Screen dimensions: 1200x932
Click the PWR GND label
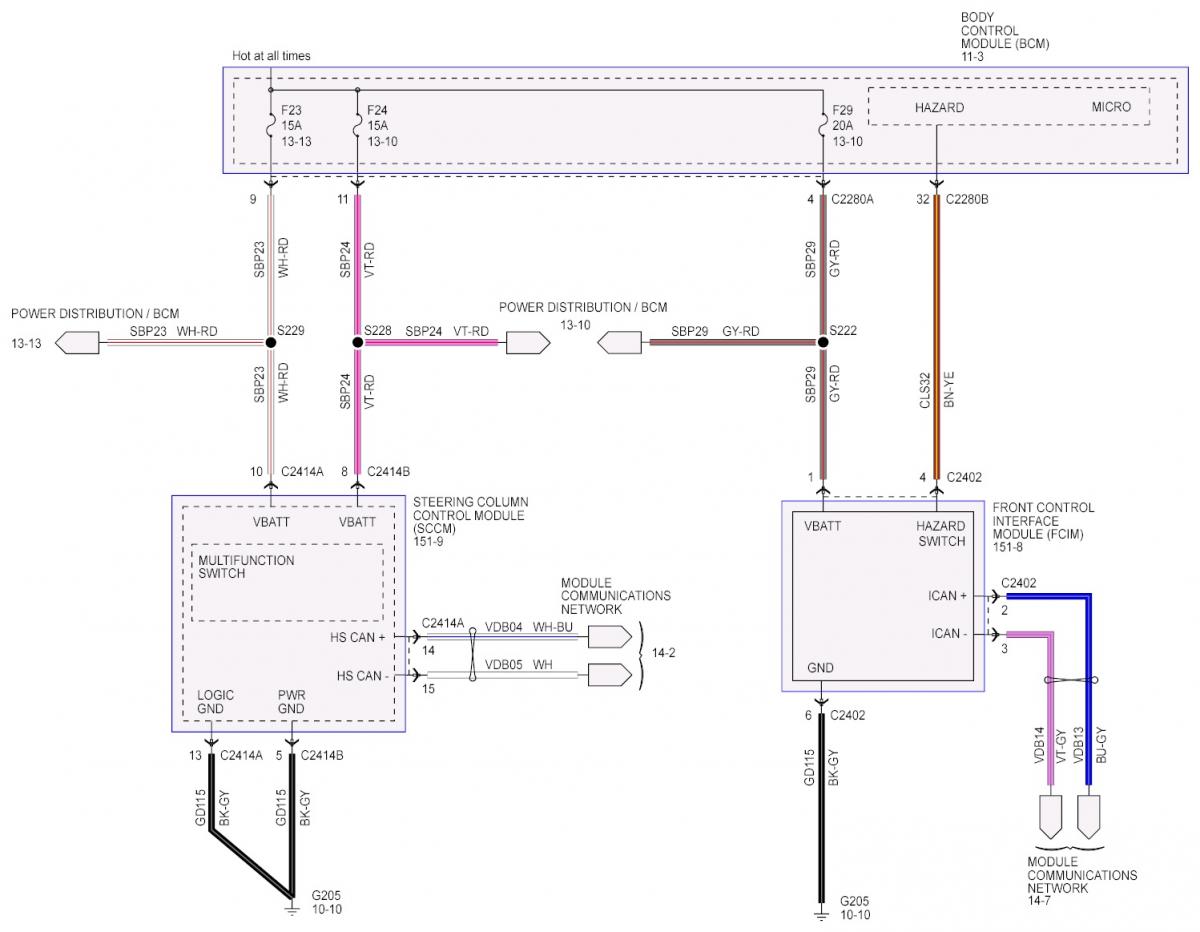[291, 702]
